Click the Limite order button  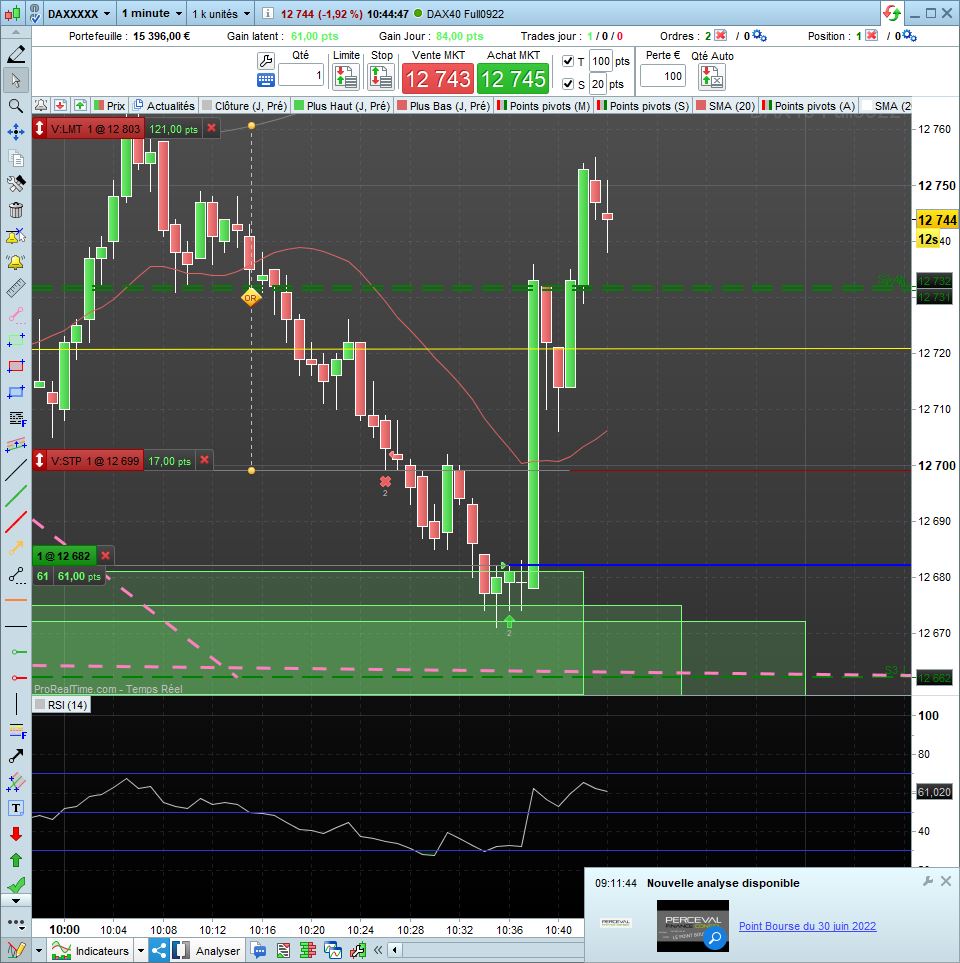point(346,77)
